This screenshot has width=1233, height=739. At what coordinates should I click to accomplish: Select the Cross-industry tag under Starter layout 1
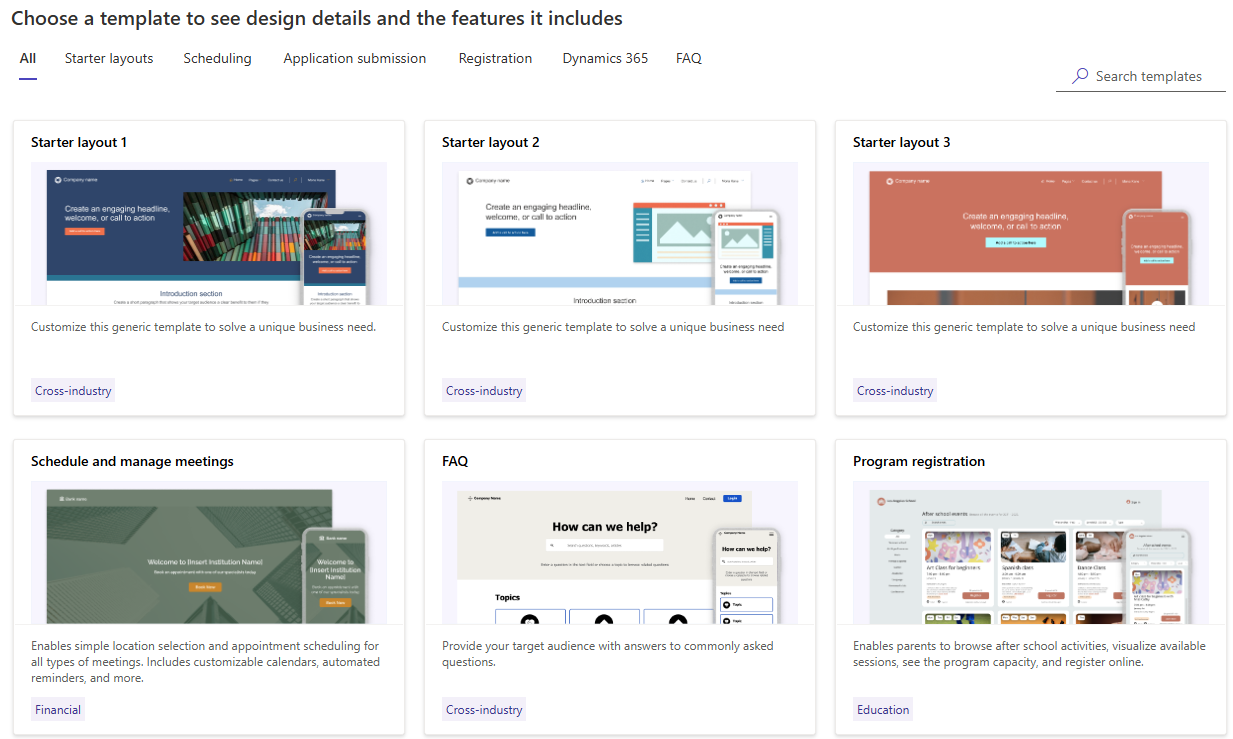click(72, 390)
